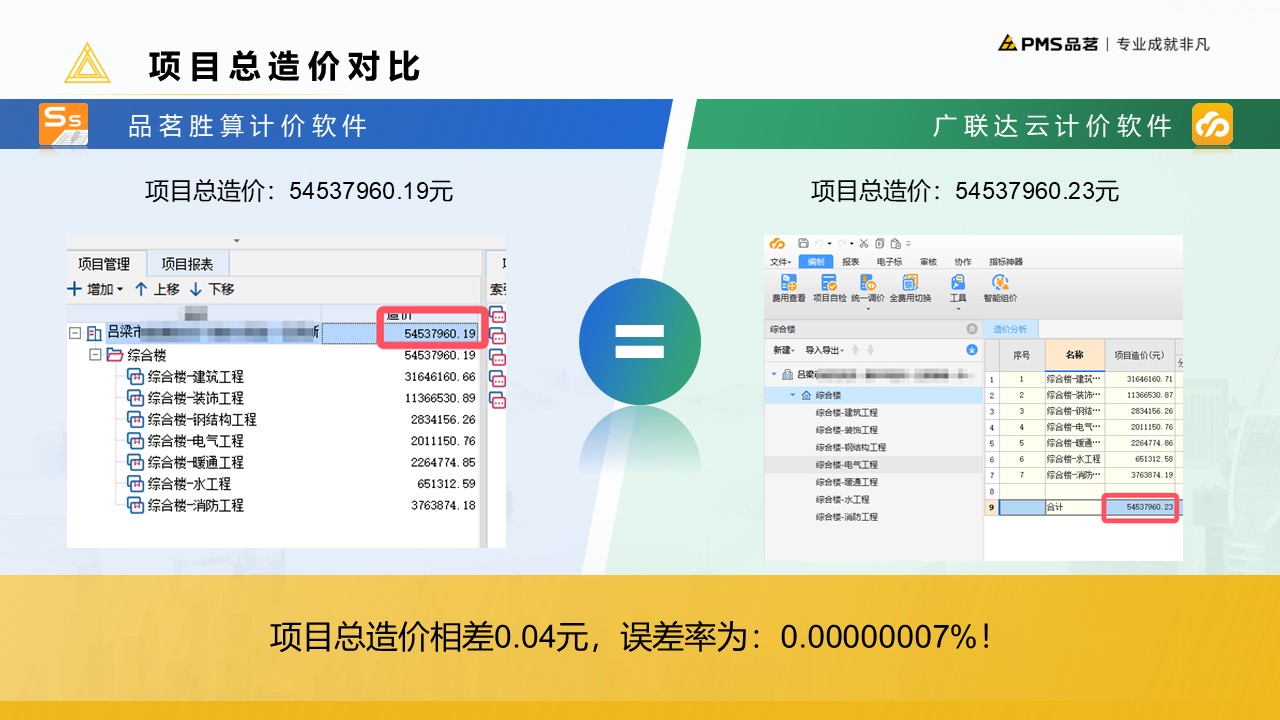Image resolution: width=1280 pixels, height=720 pixels.
Task: Select the 项目管理 tab in 胜算
Action: [x=104, y=264]
